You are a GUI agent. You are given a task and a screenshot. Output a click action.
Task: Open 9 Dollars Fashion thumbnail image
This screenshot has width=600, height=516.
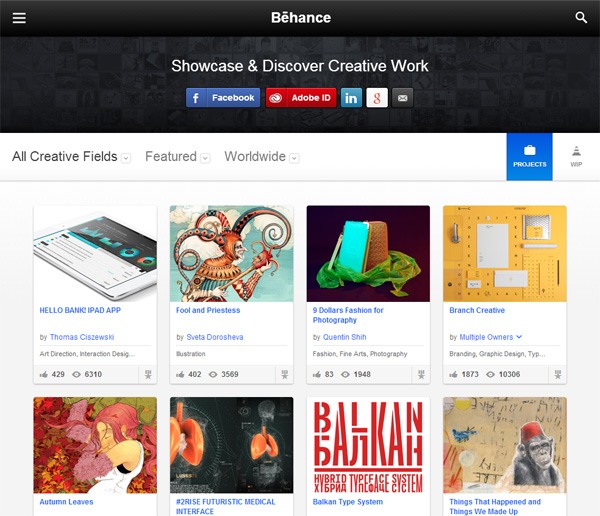pos(368,254)
